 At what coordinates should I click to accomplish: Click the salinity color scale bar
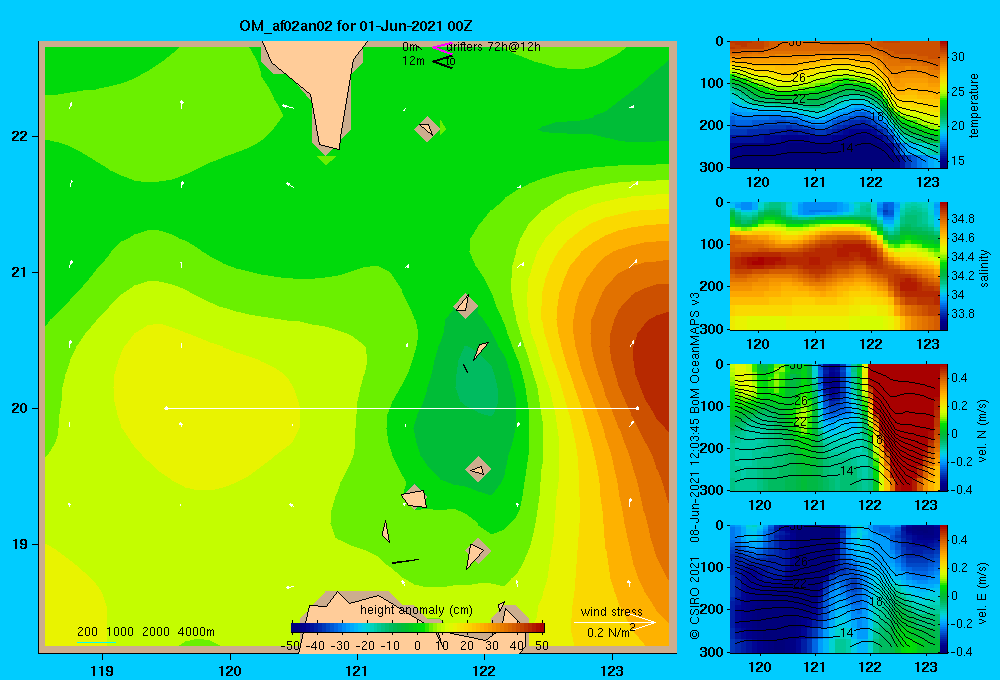click(x=943, y=266)
